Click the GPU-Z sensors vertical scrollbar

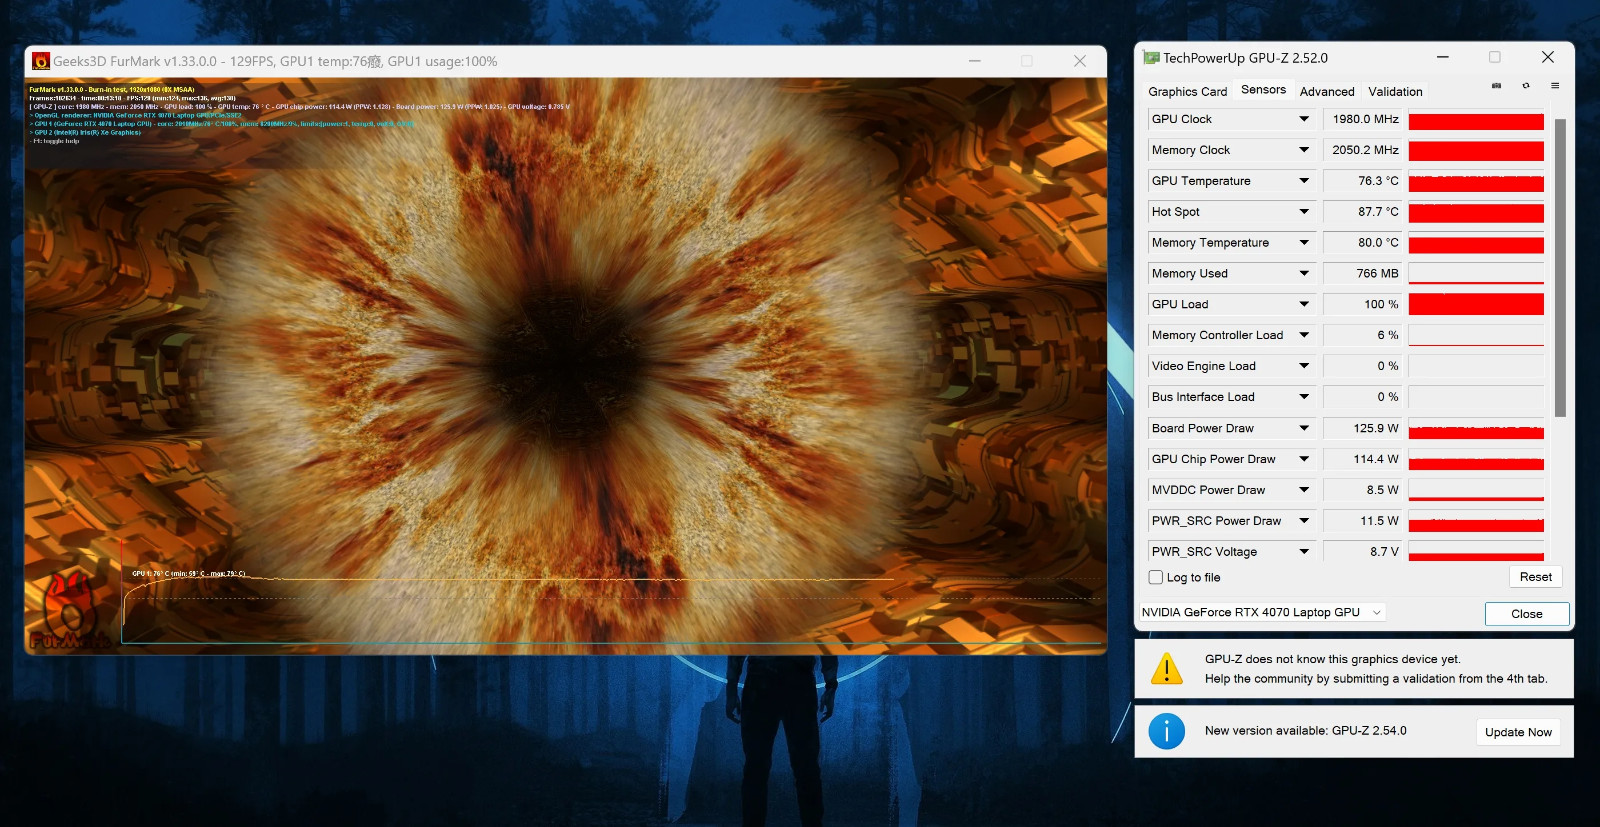click(x=1560, y=267)
